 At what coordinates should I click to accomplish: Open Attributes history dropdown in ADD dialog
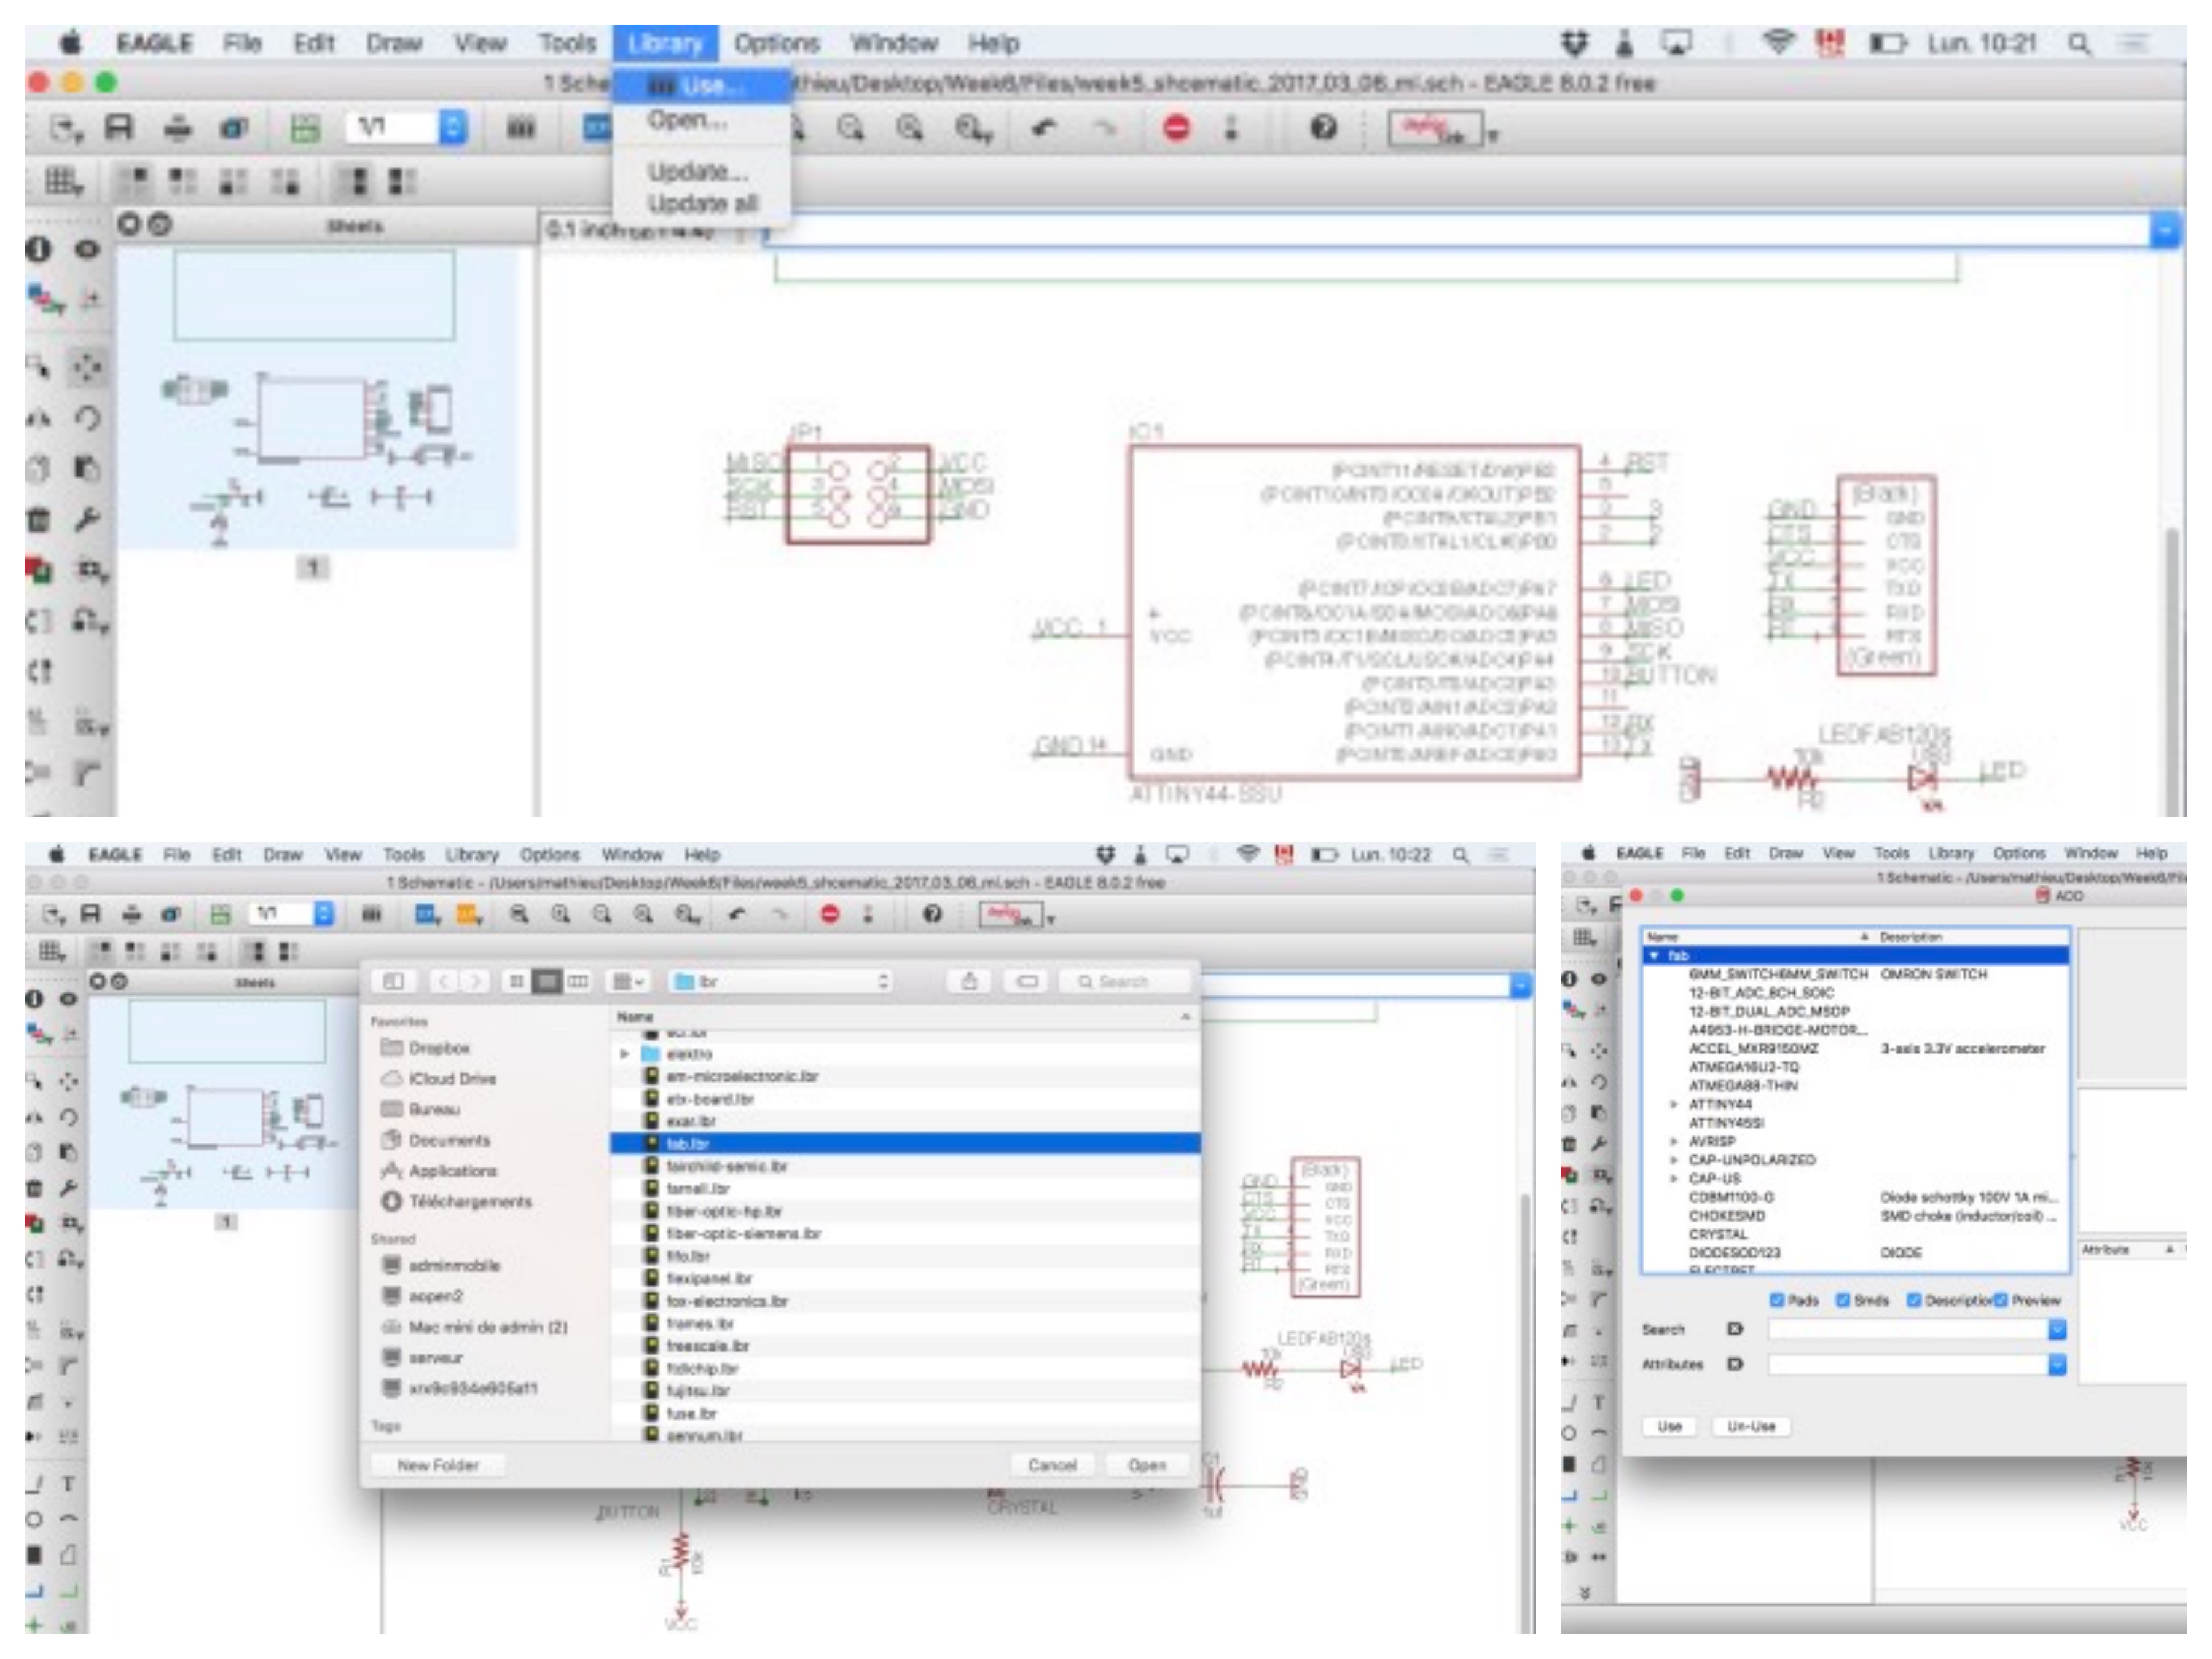(2057, 1364)
